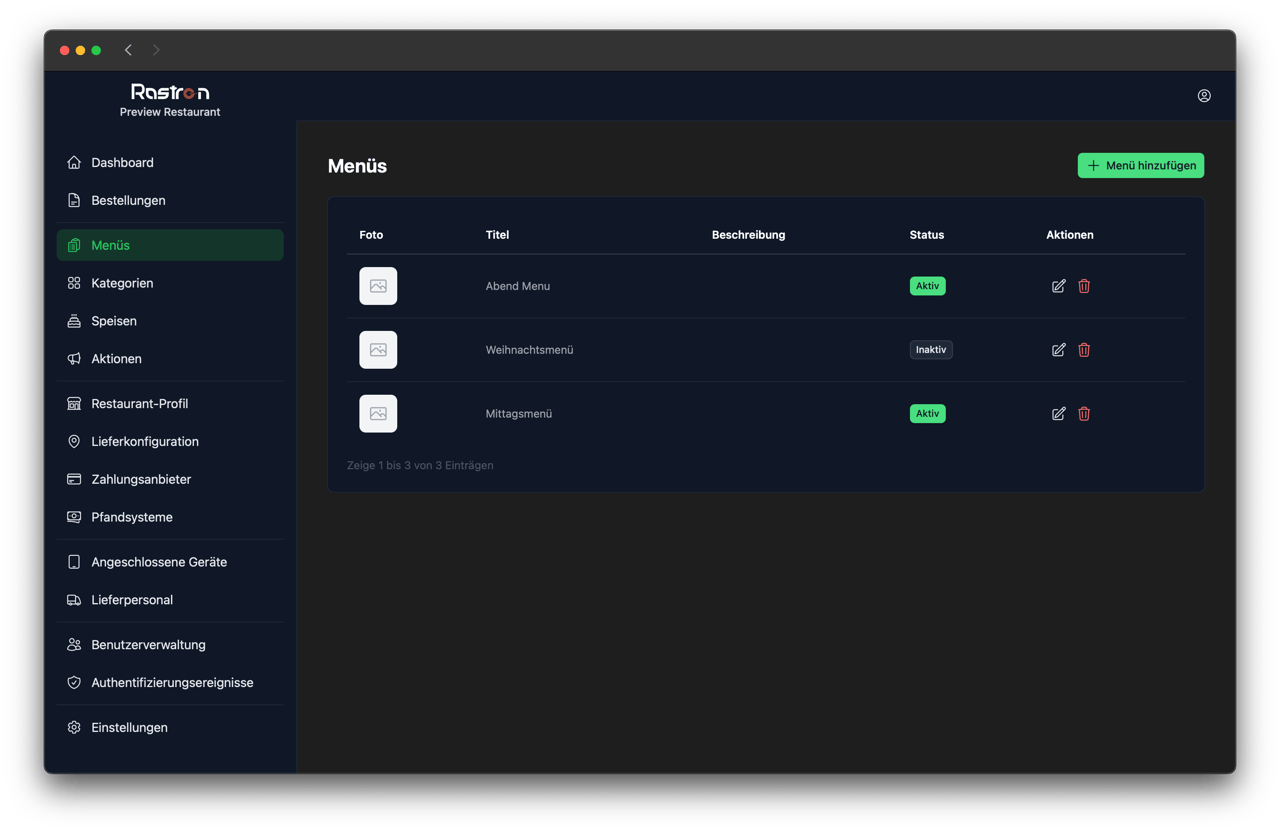Screen dimensions: 1280x832
Task: Go back using the left arrow
Action: (x=128, y=50)
